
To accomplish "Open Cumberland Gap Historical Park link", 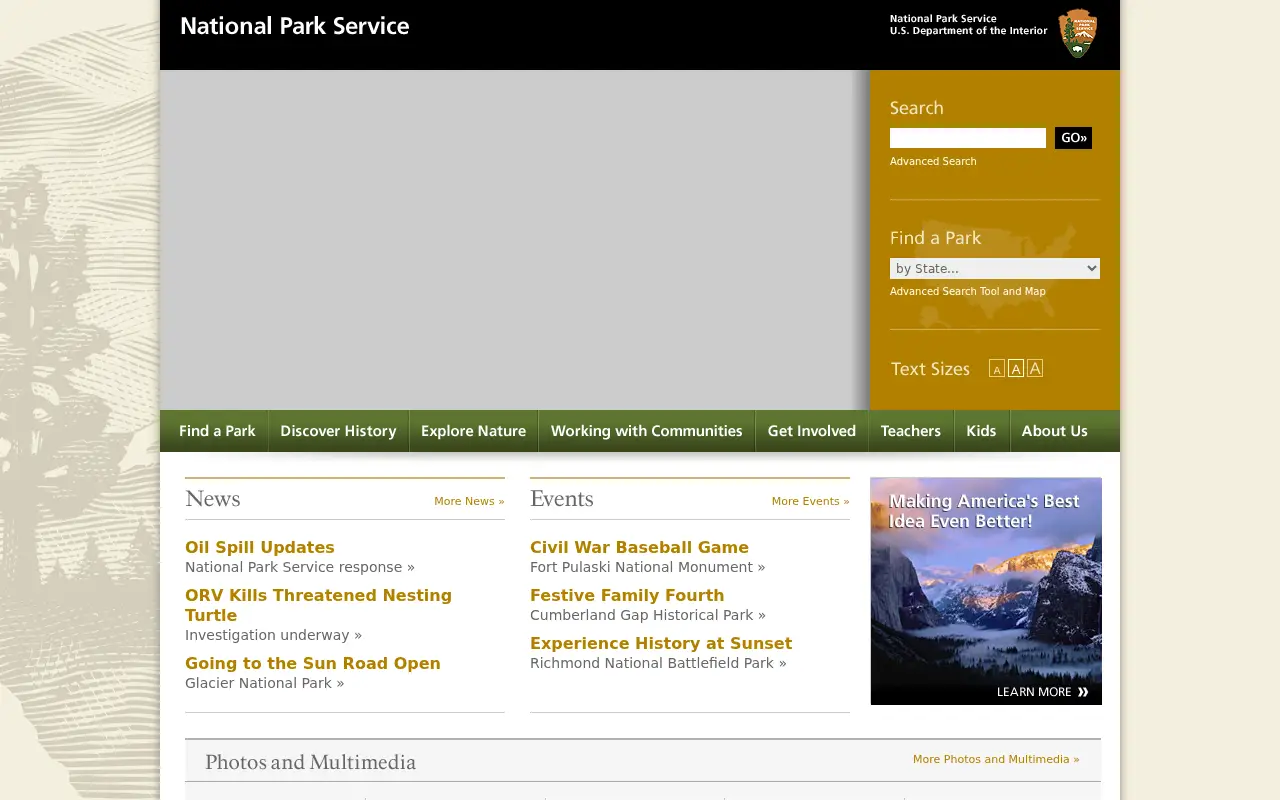I will point(648,615).
